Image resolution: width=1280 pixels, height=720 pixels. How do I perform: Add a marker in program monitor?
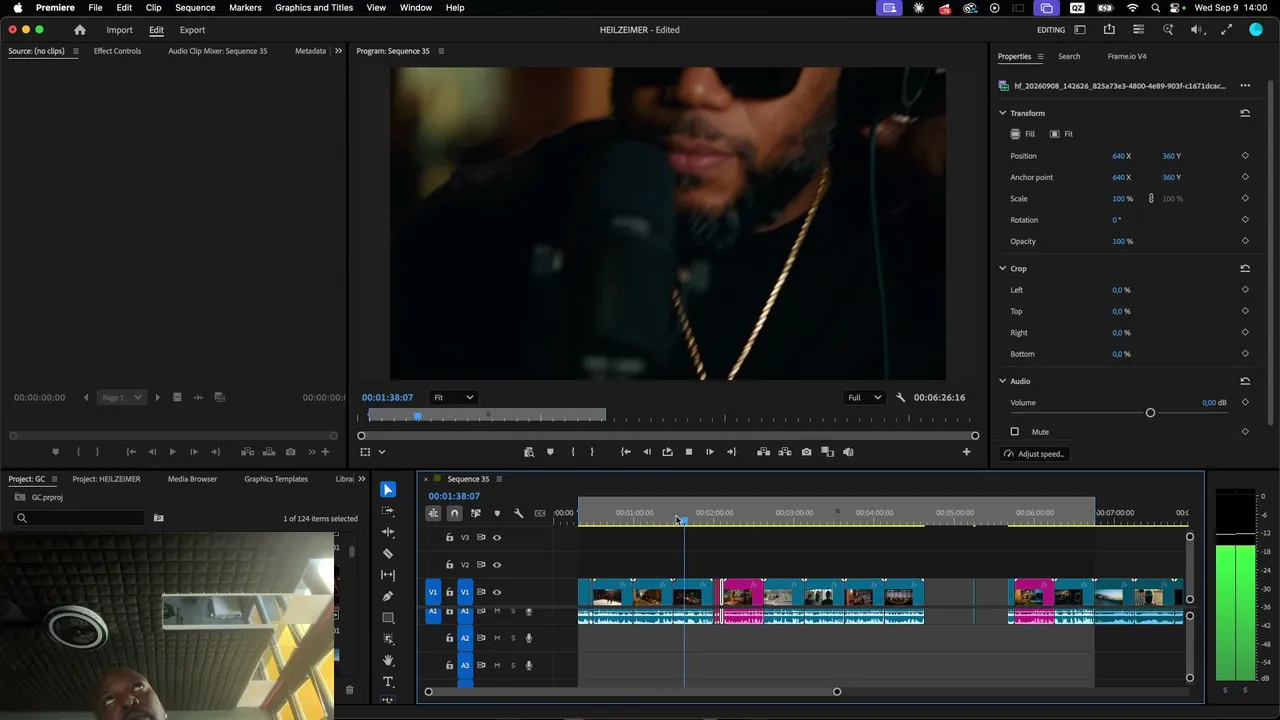tap(550, 452)
